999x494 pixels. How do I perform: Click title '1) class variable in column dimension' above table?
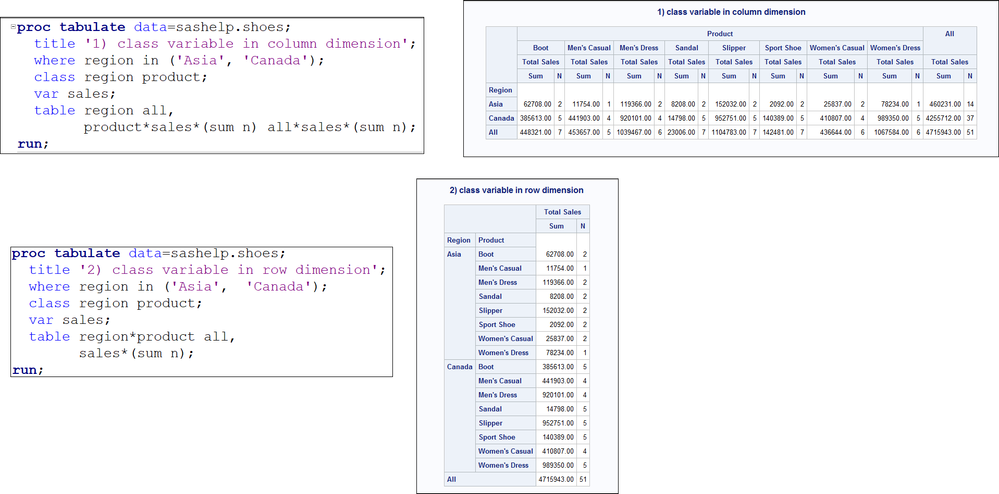click(731, 12)
